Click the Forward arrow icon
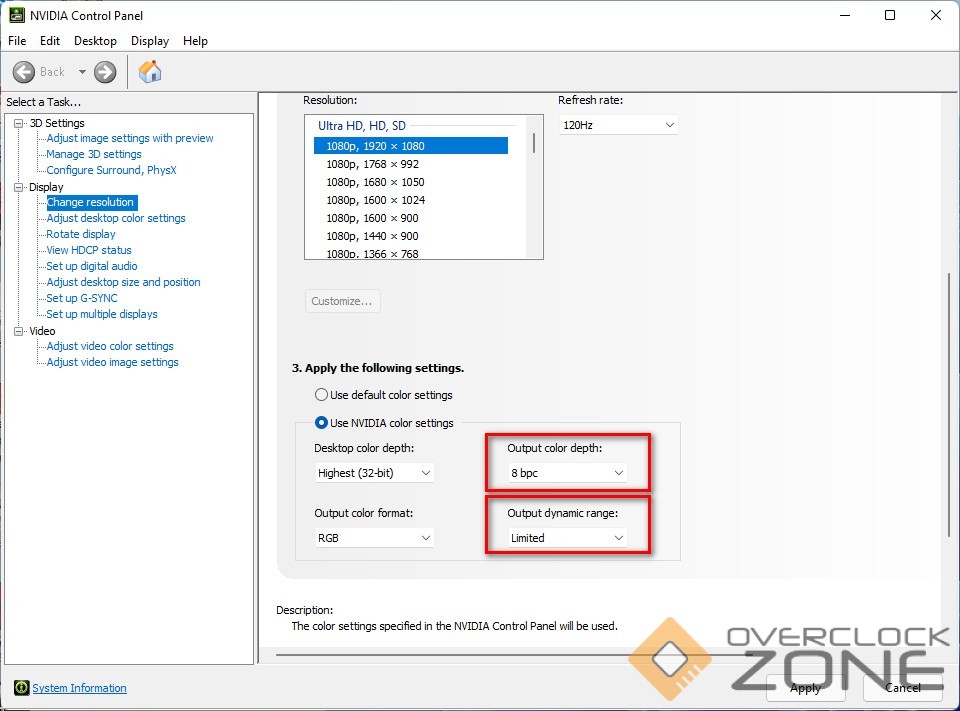 pos(105,72)
